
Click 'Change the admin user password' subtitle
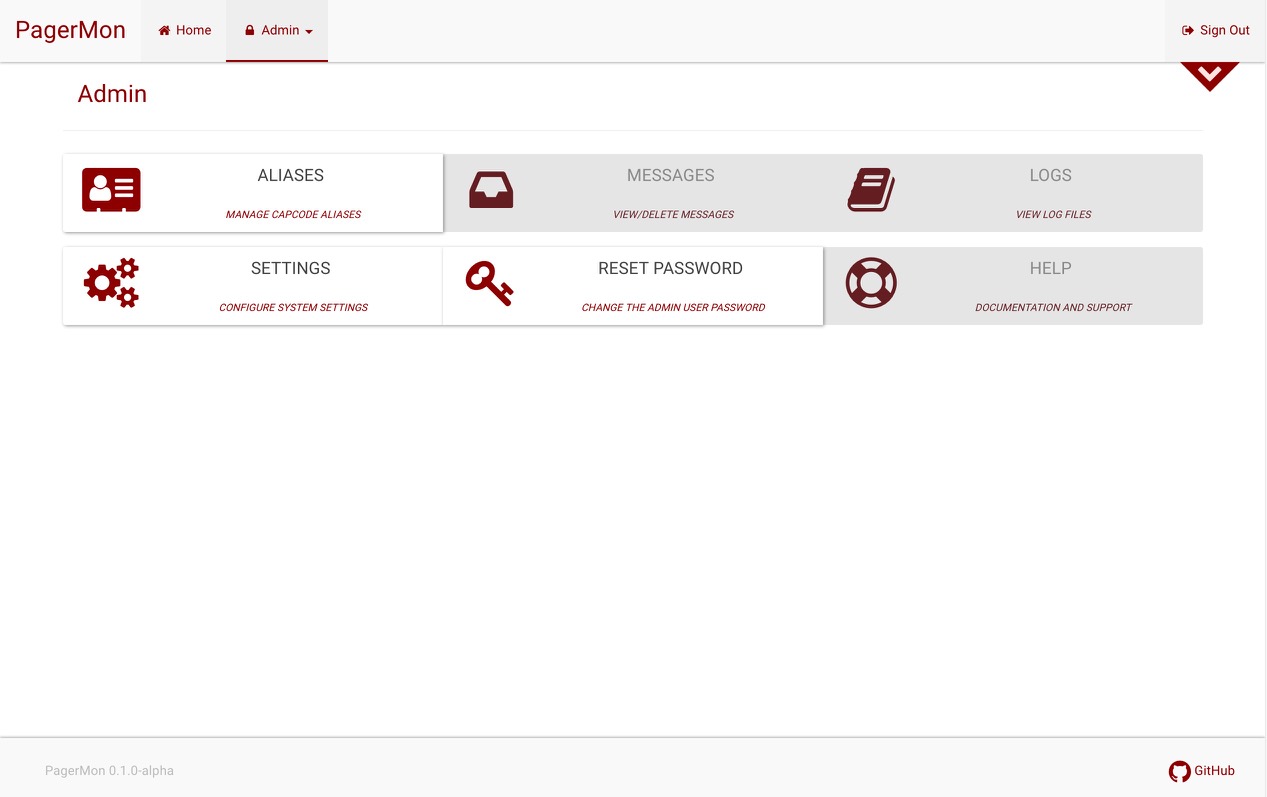pos(673,307)
